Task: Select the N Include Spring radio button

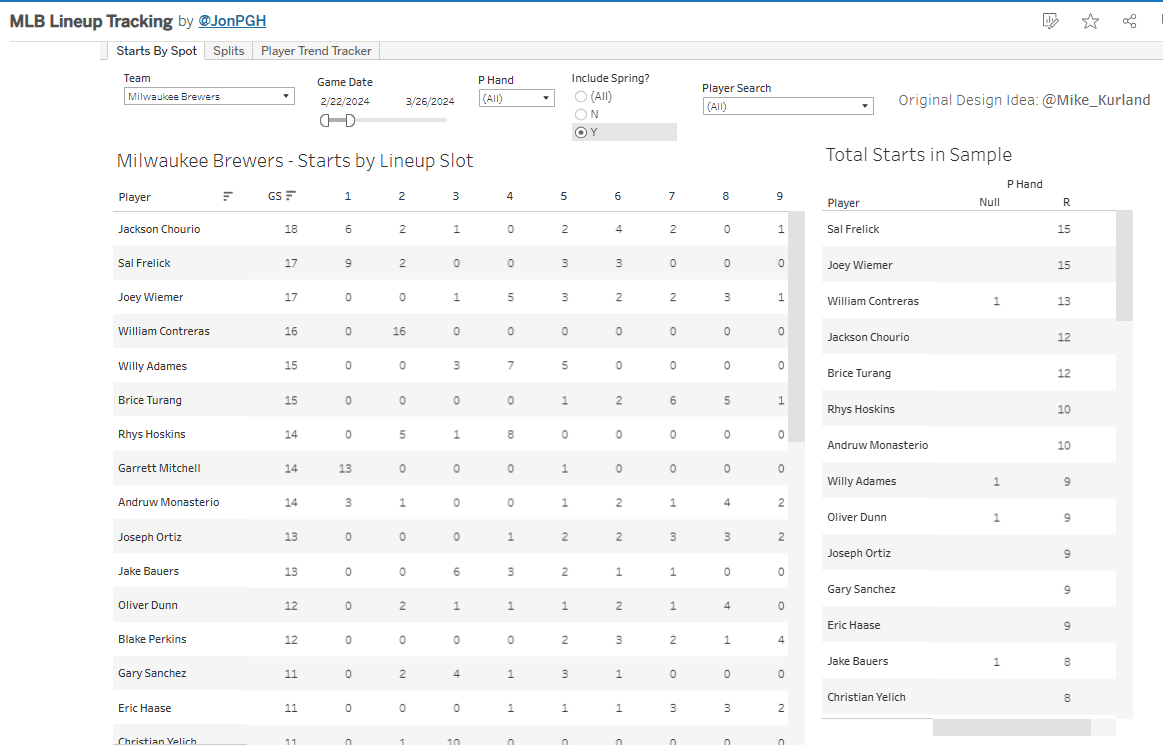Action: pos(581,114)
